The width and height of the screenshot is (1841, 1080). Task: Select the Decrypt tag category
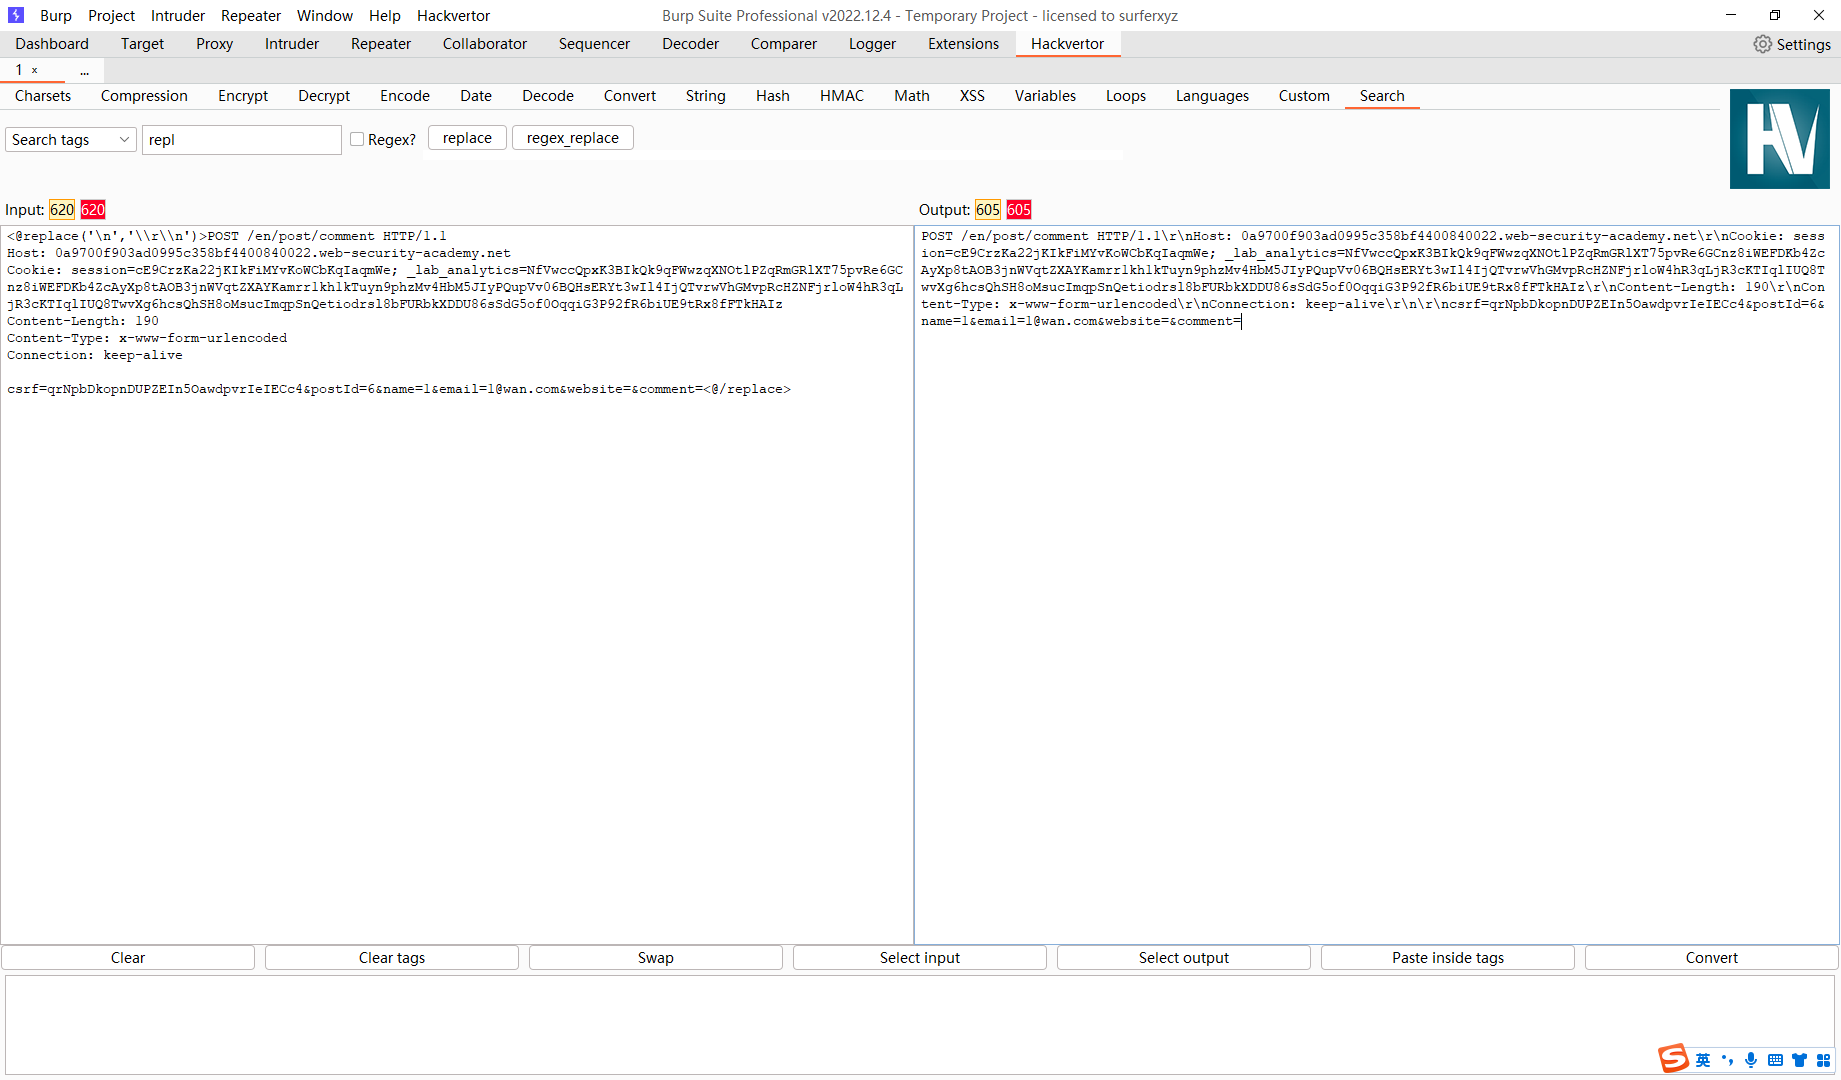coord(324,96)
